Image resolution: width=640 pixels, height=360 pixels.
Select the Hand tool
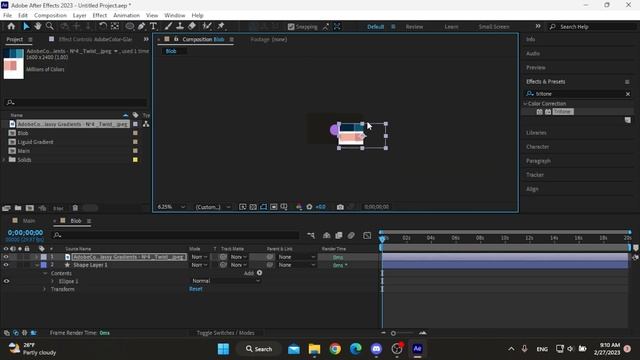click(x=38, y=26)
